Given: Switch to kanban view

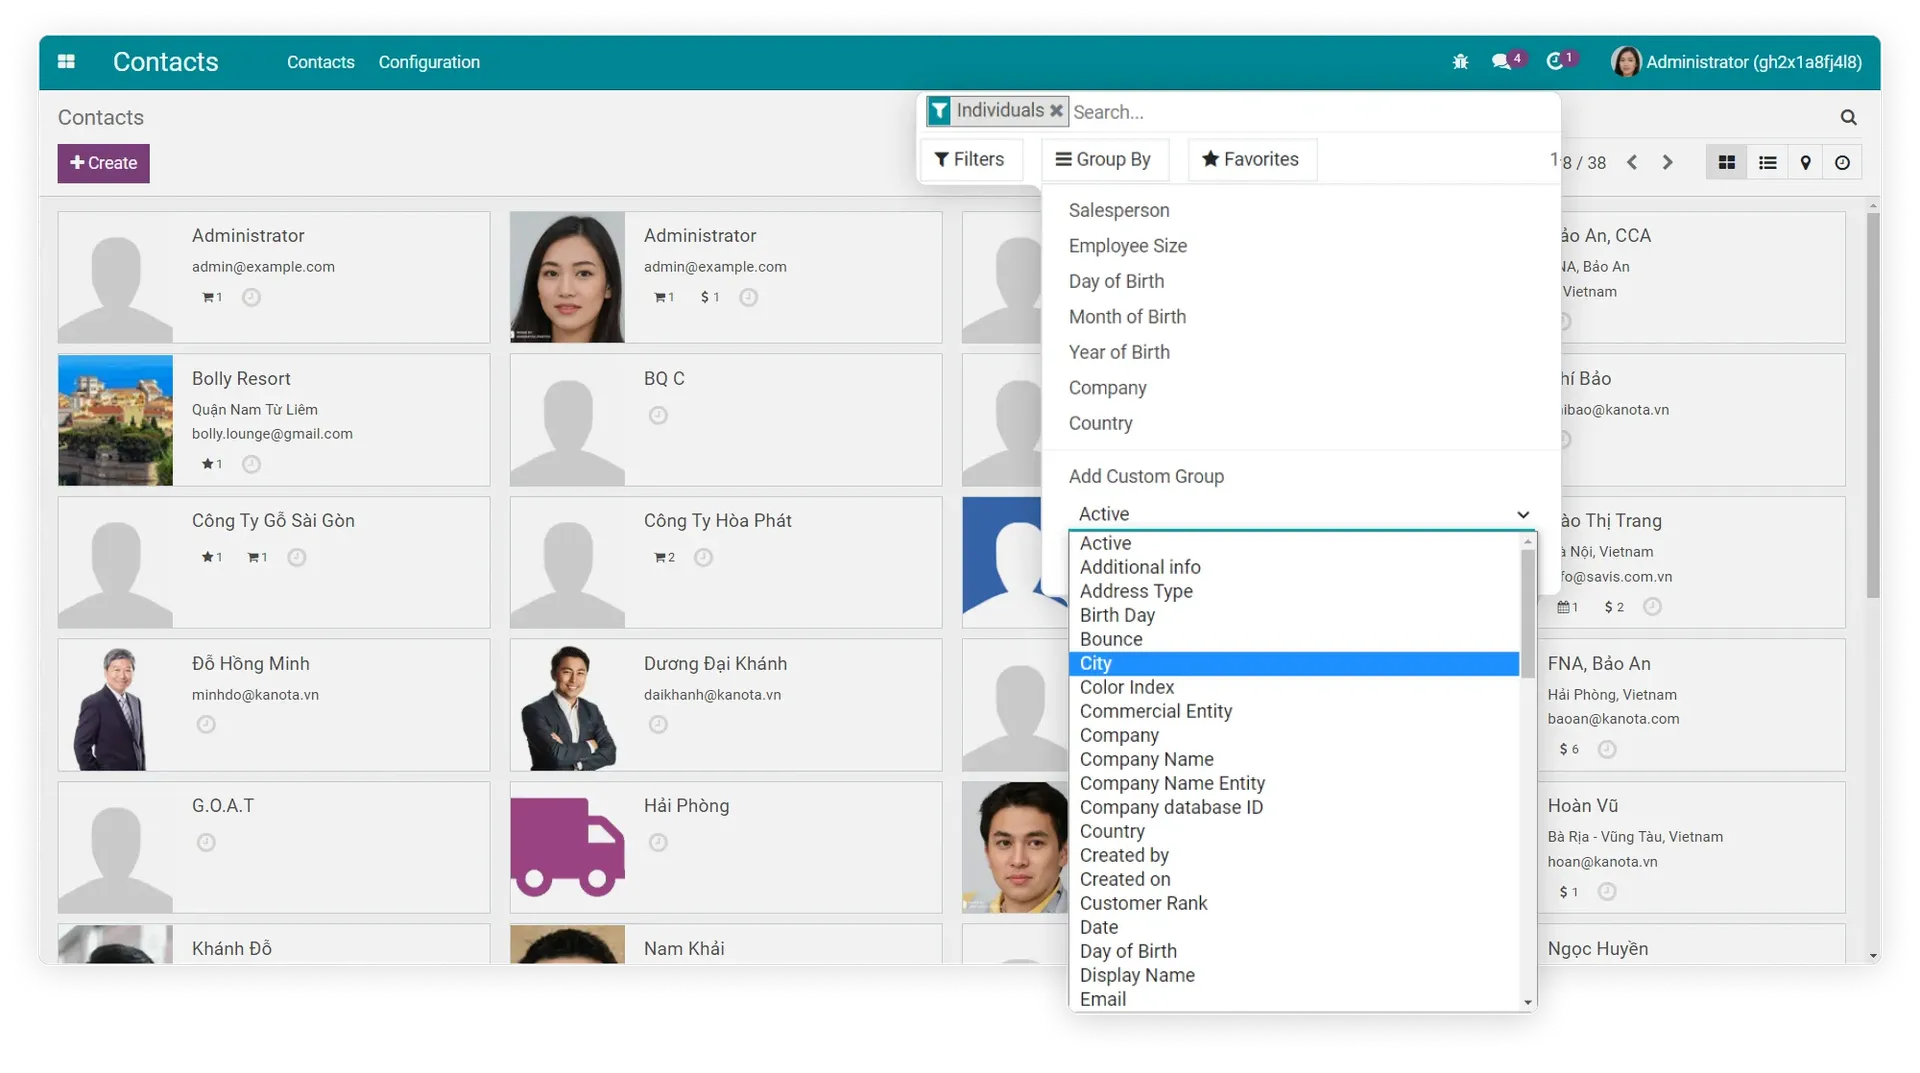Looking at the screenshot, I should pyautogui.click(x=1726, y=162).
